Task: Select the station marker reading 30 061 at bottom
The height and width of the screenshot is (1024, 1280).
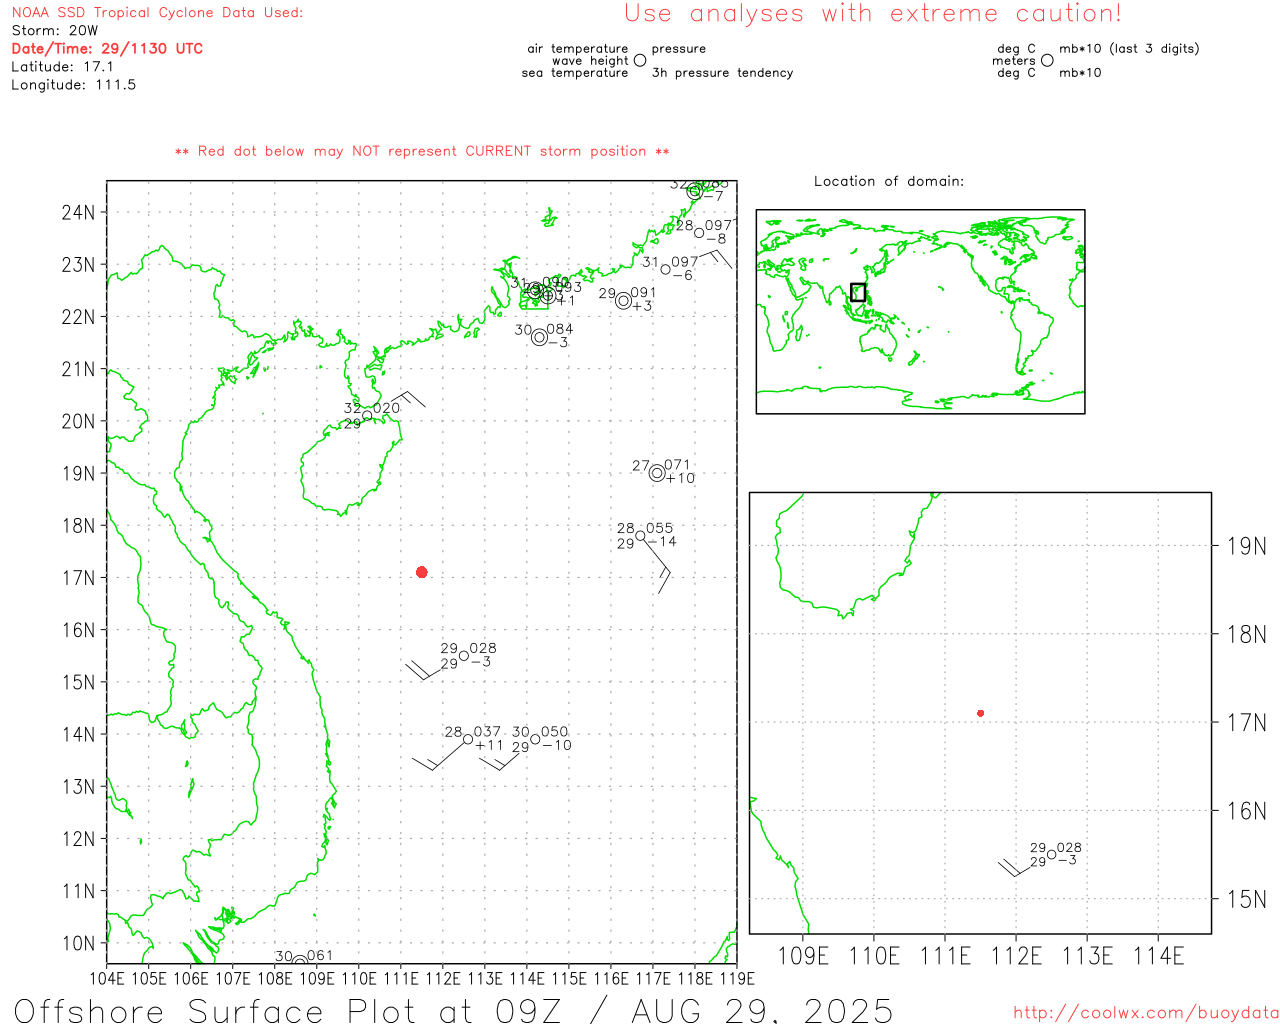Action: 300,961
